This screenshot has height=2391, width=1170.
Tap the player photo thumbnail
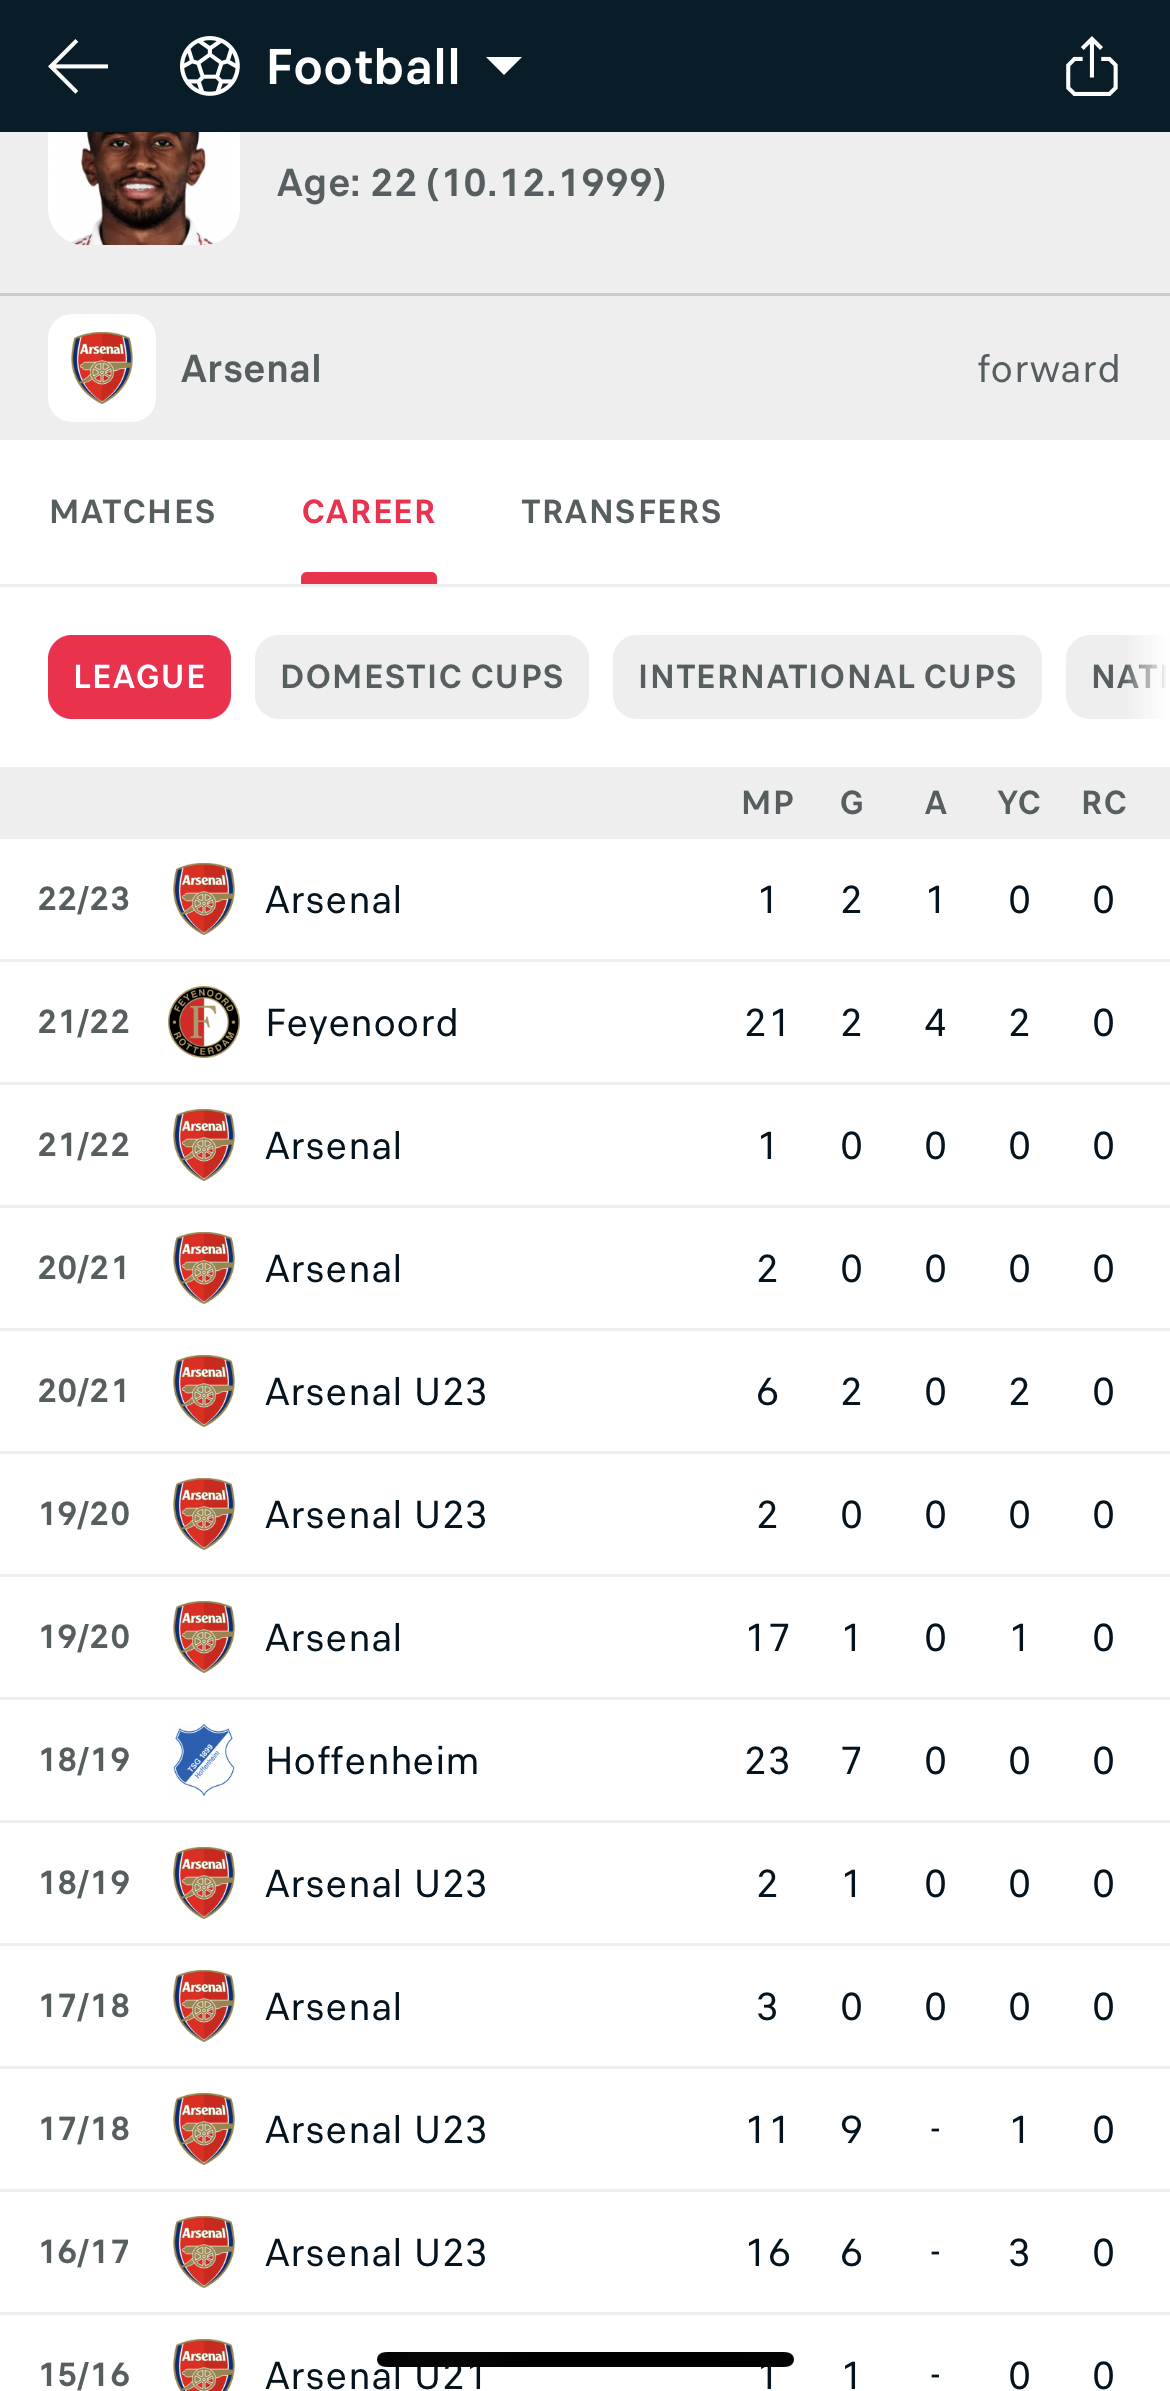tap(144, 188)
